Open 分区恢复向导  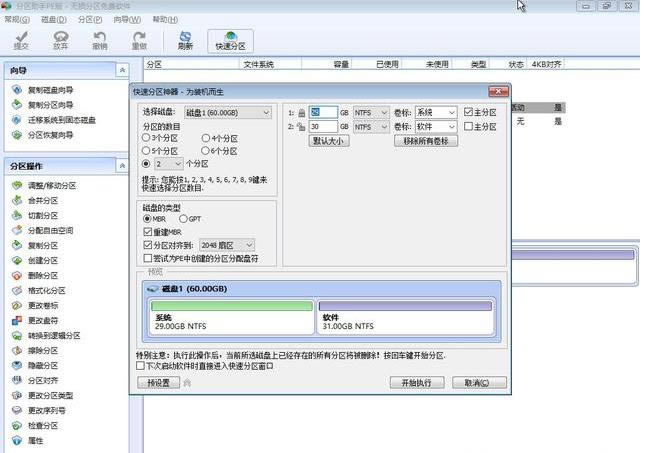coord(50,135)
